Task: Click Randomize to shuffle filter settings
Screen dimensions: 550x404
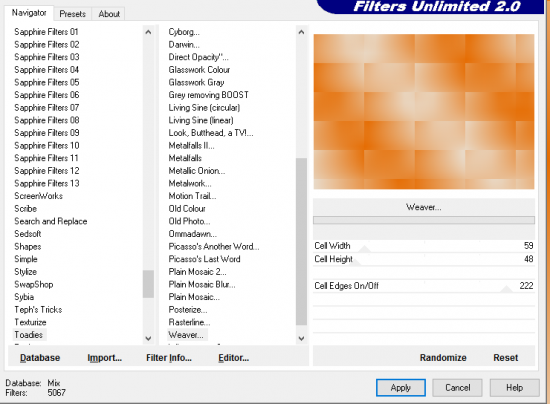Action: click(x=443, y=358)
